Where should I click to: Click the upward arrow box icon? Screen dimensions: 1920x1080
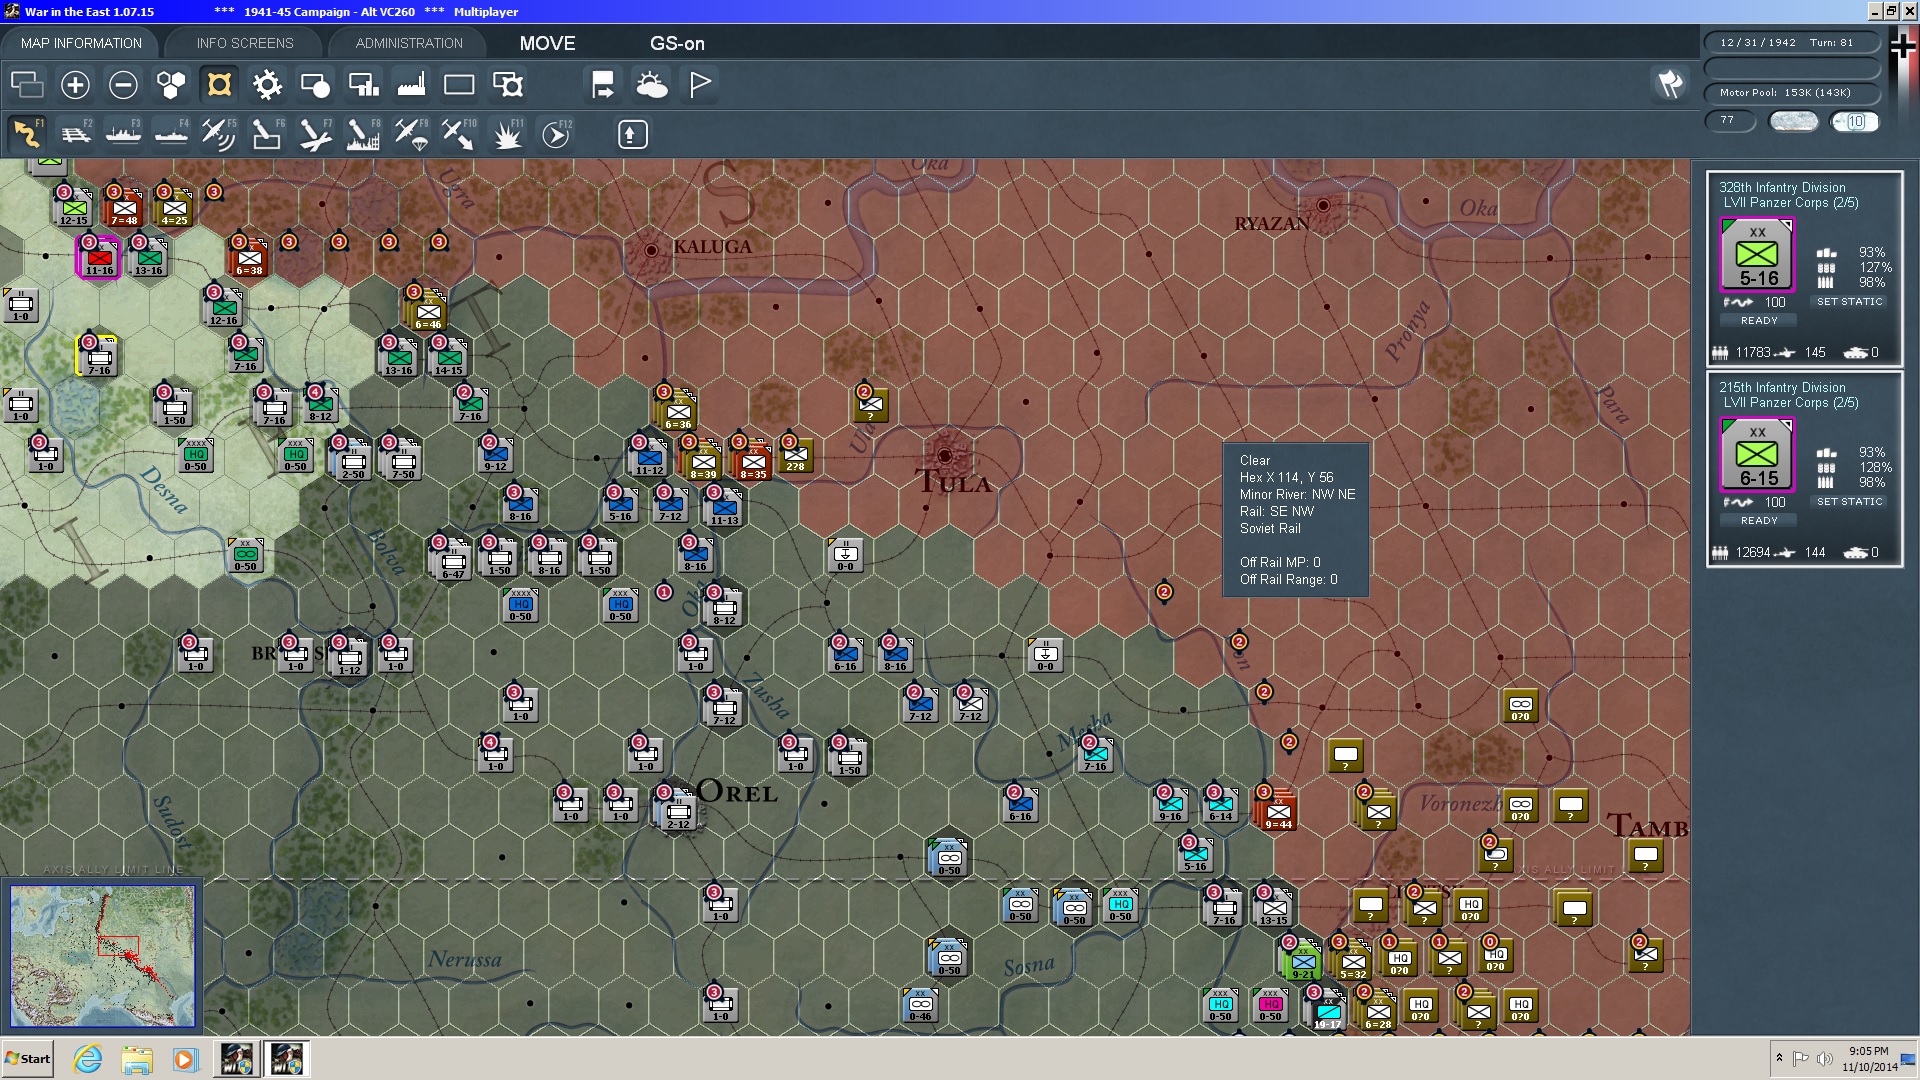tap(632, 134)
